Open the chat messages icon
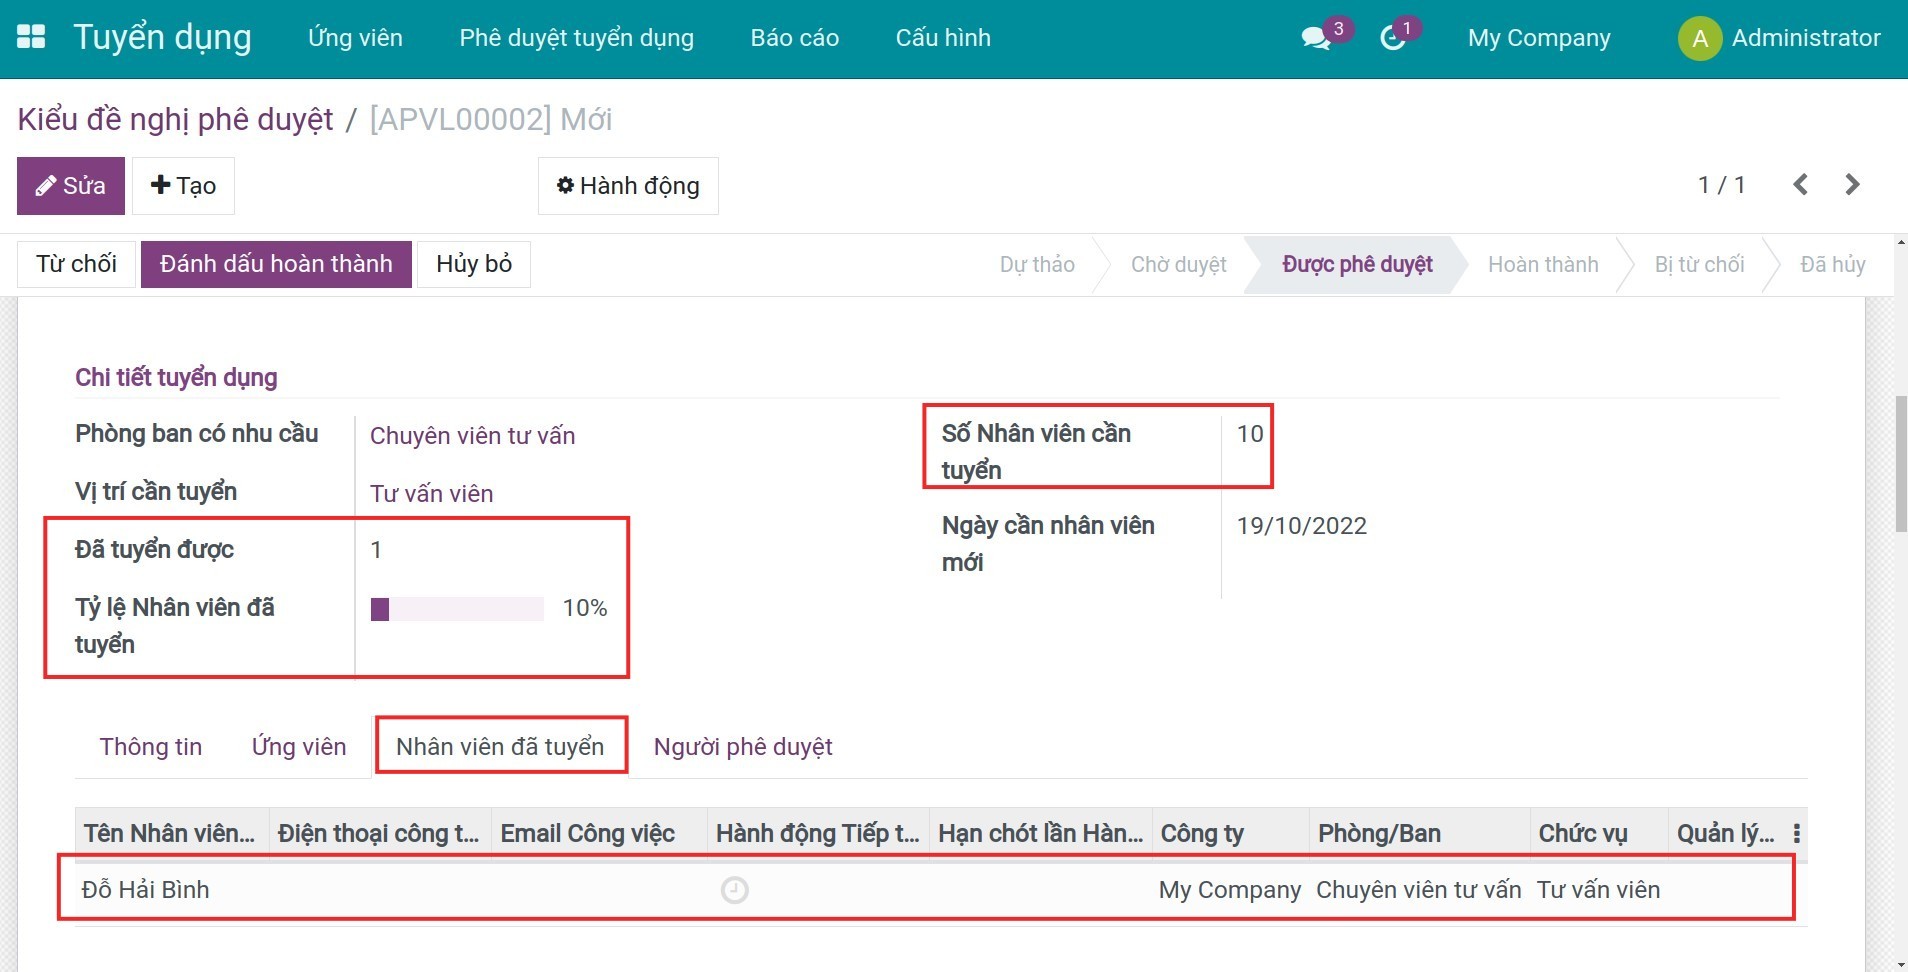1908x972 pixels. click(1316, 38)
